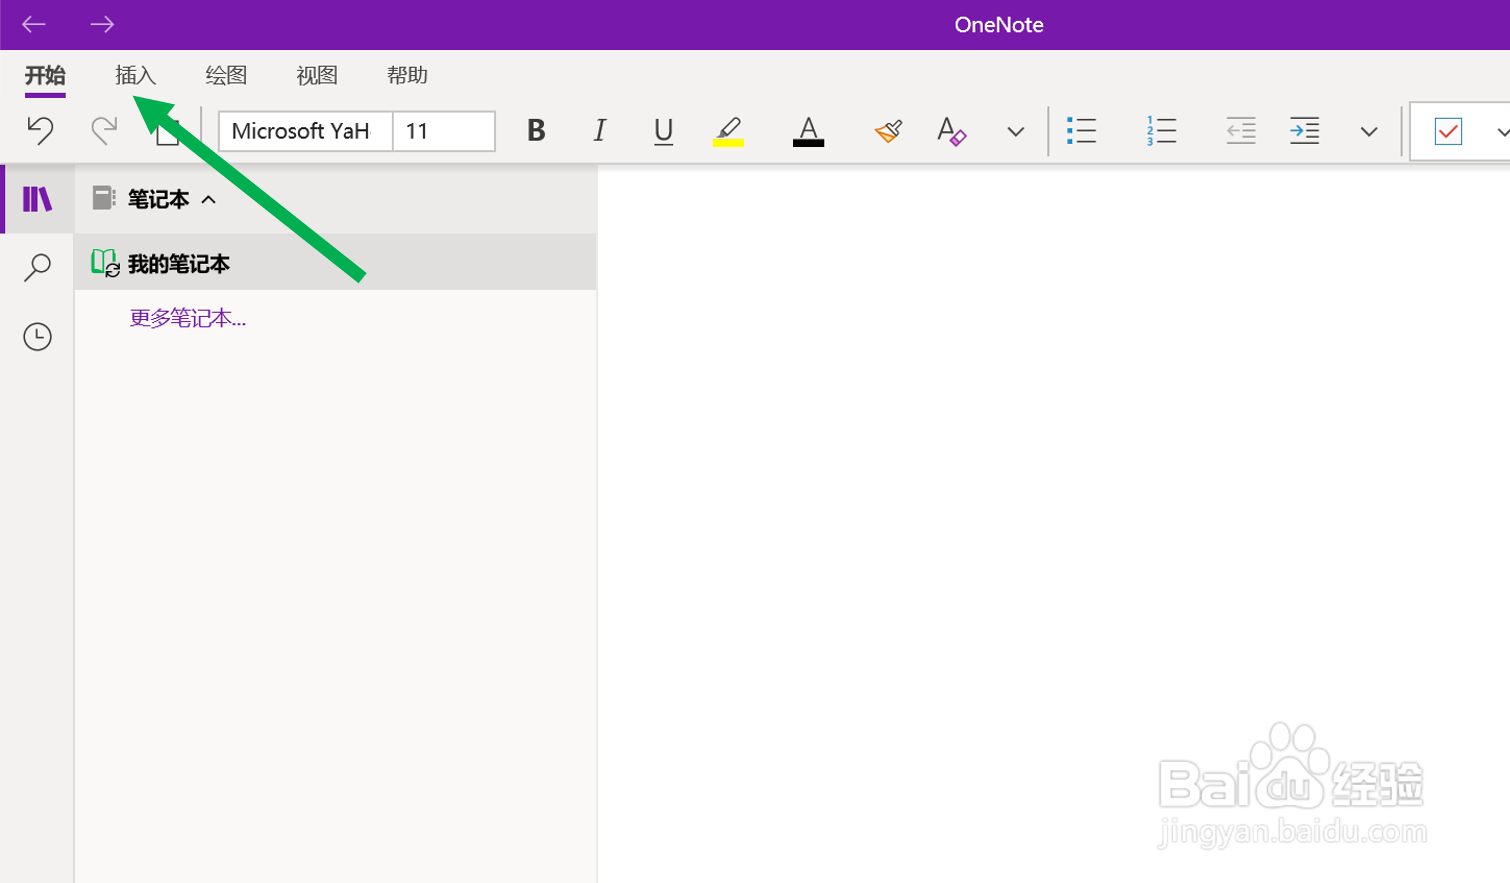The height and width of the screenshot is (883, 1510).
Task: Expand more font formatting options
Action: pos(1015,132)
